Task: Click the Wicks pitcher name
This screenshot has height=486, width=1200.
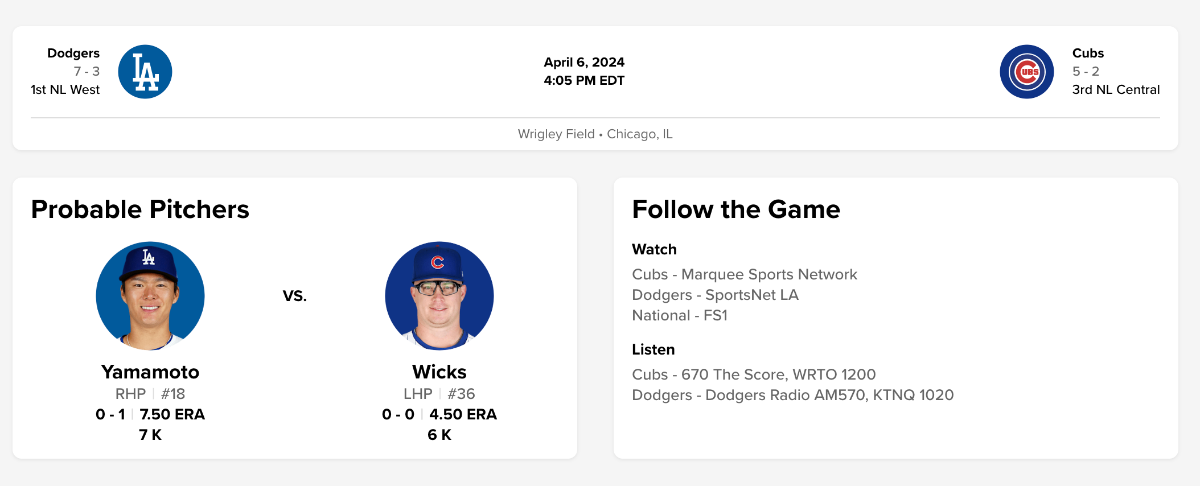Action: 439,372
